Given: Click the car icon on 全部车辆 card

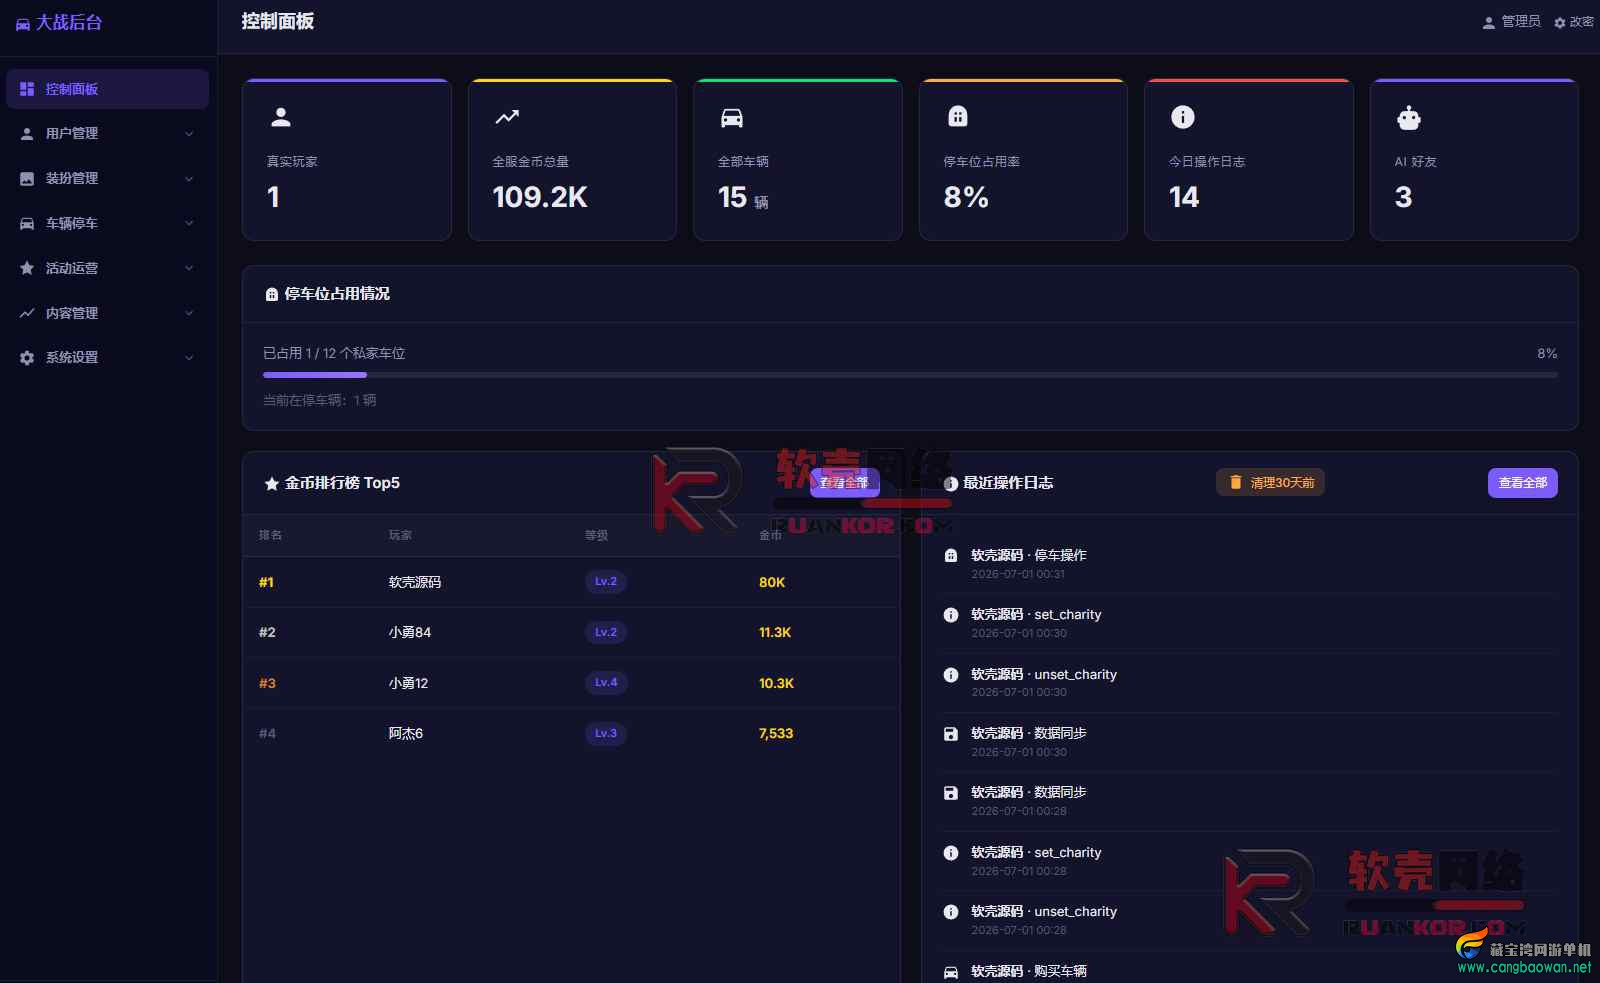Looking at the screenshot, I should point(732,118).
